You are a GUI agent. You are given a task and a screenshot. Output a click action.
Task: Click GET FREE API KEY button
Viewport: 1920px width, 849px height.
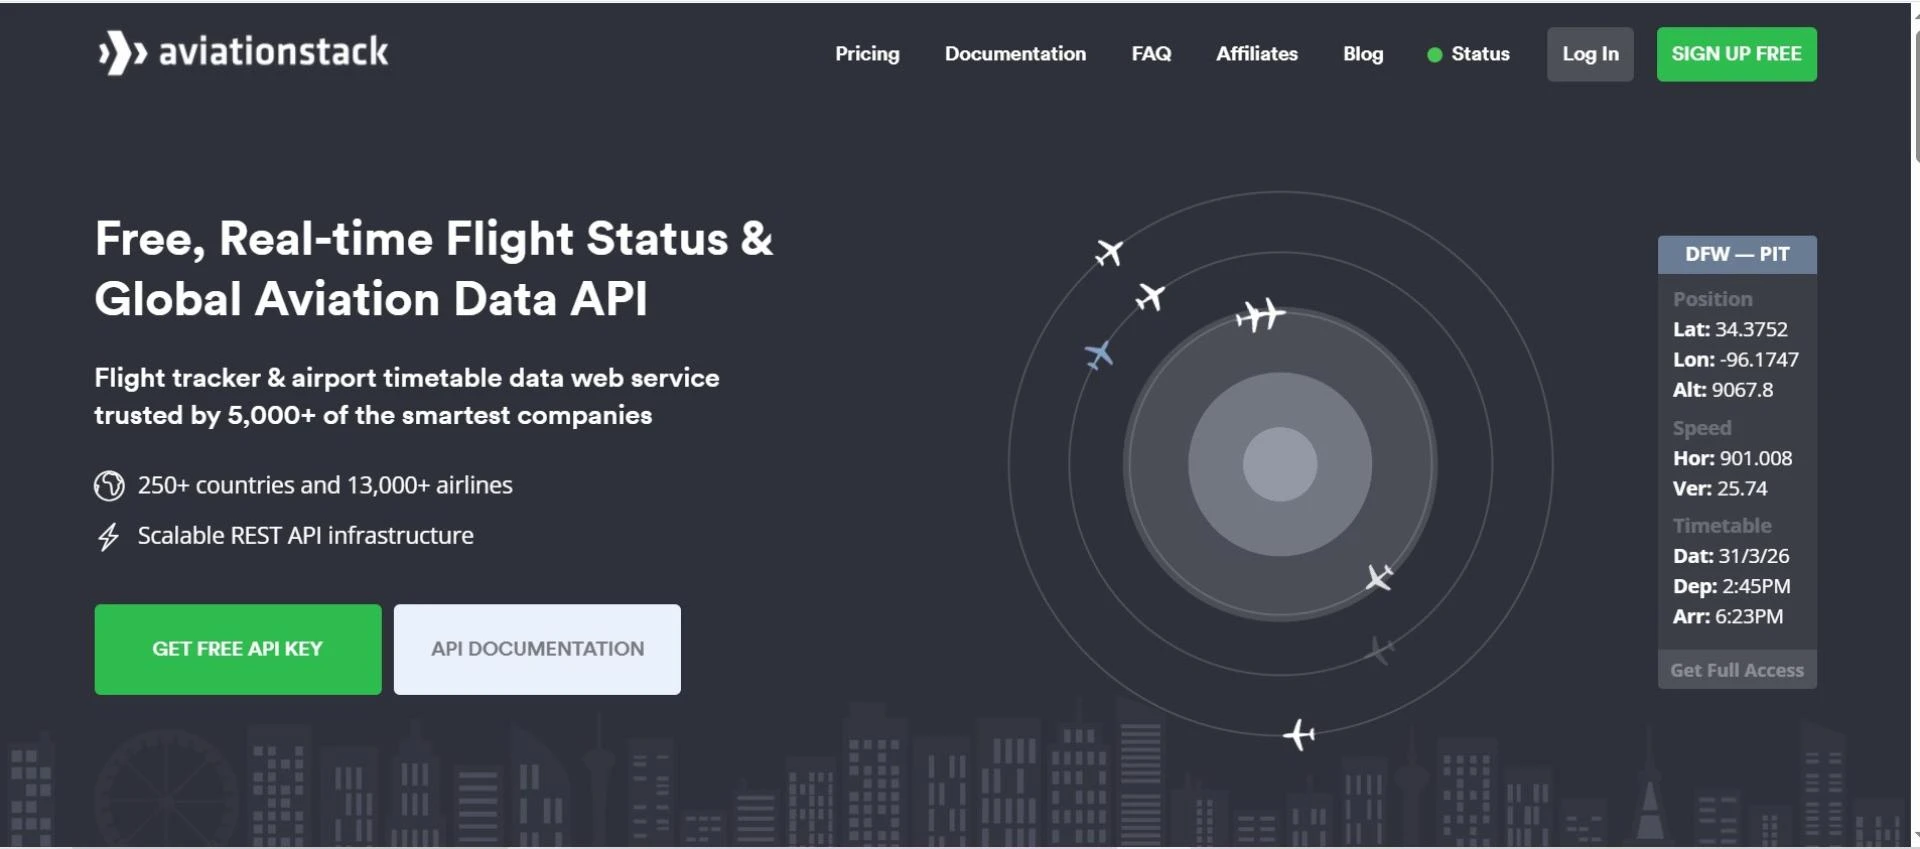(238, 649)
